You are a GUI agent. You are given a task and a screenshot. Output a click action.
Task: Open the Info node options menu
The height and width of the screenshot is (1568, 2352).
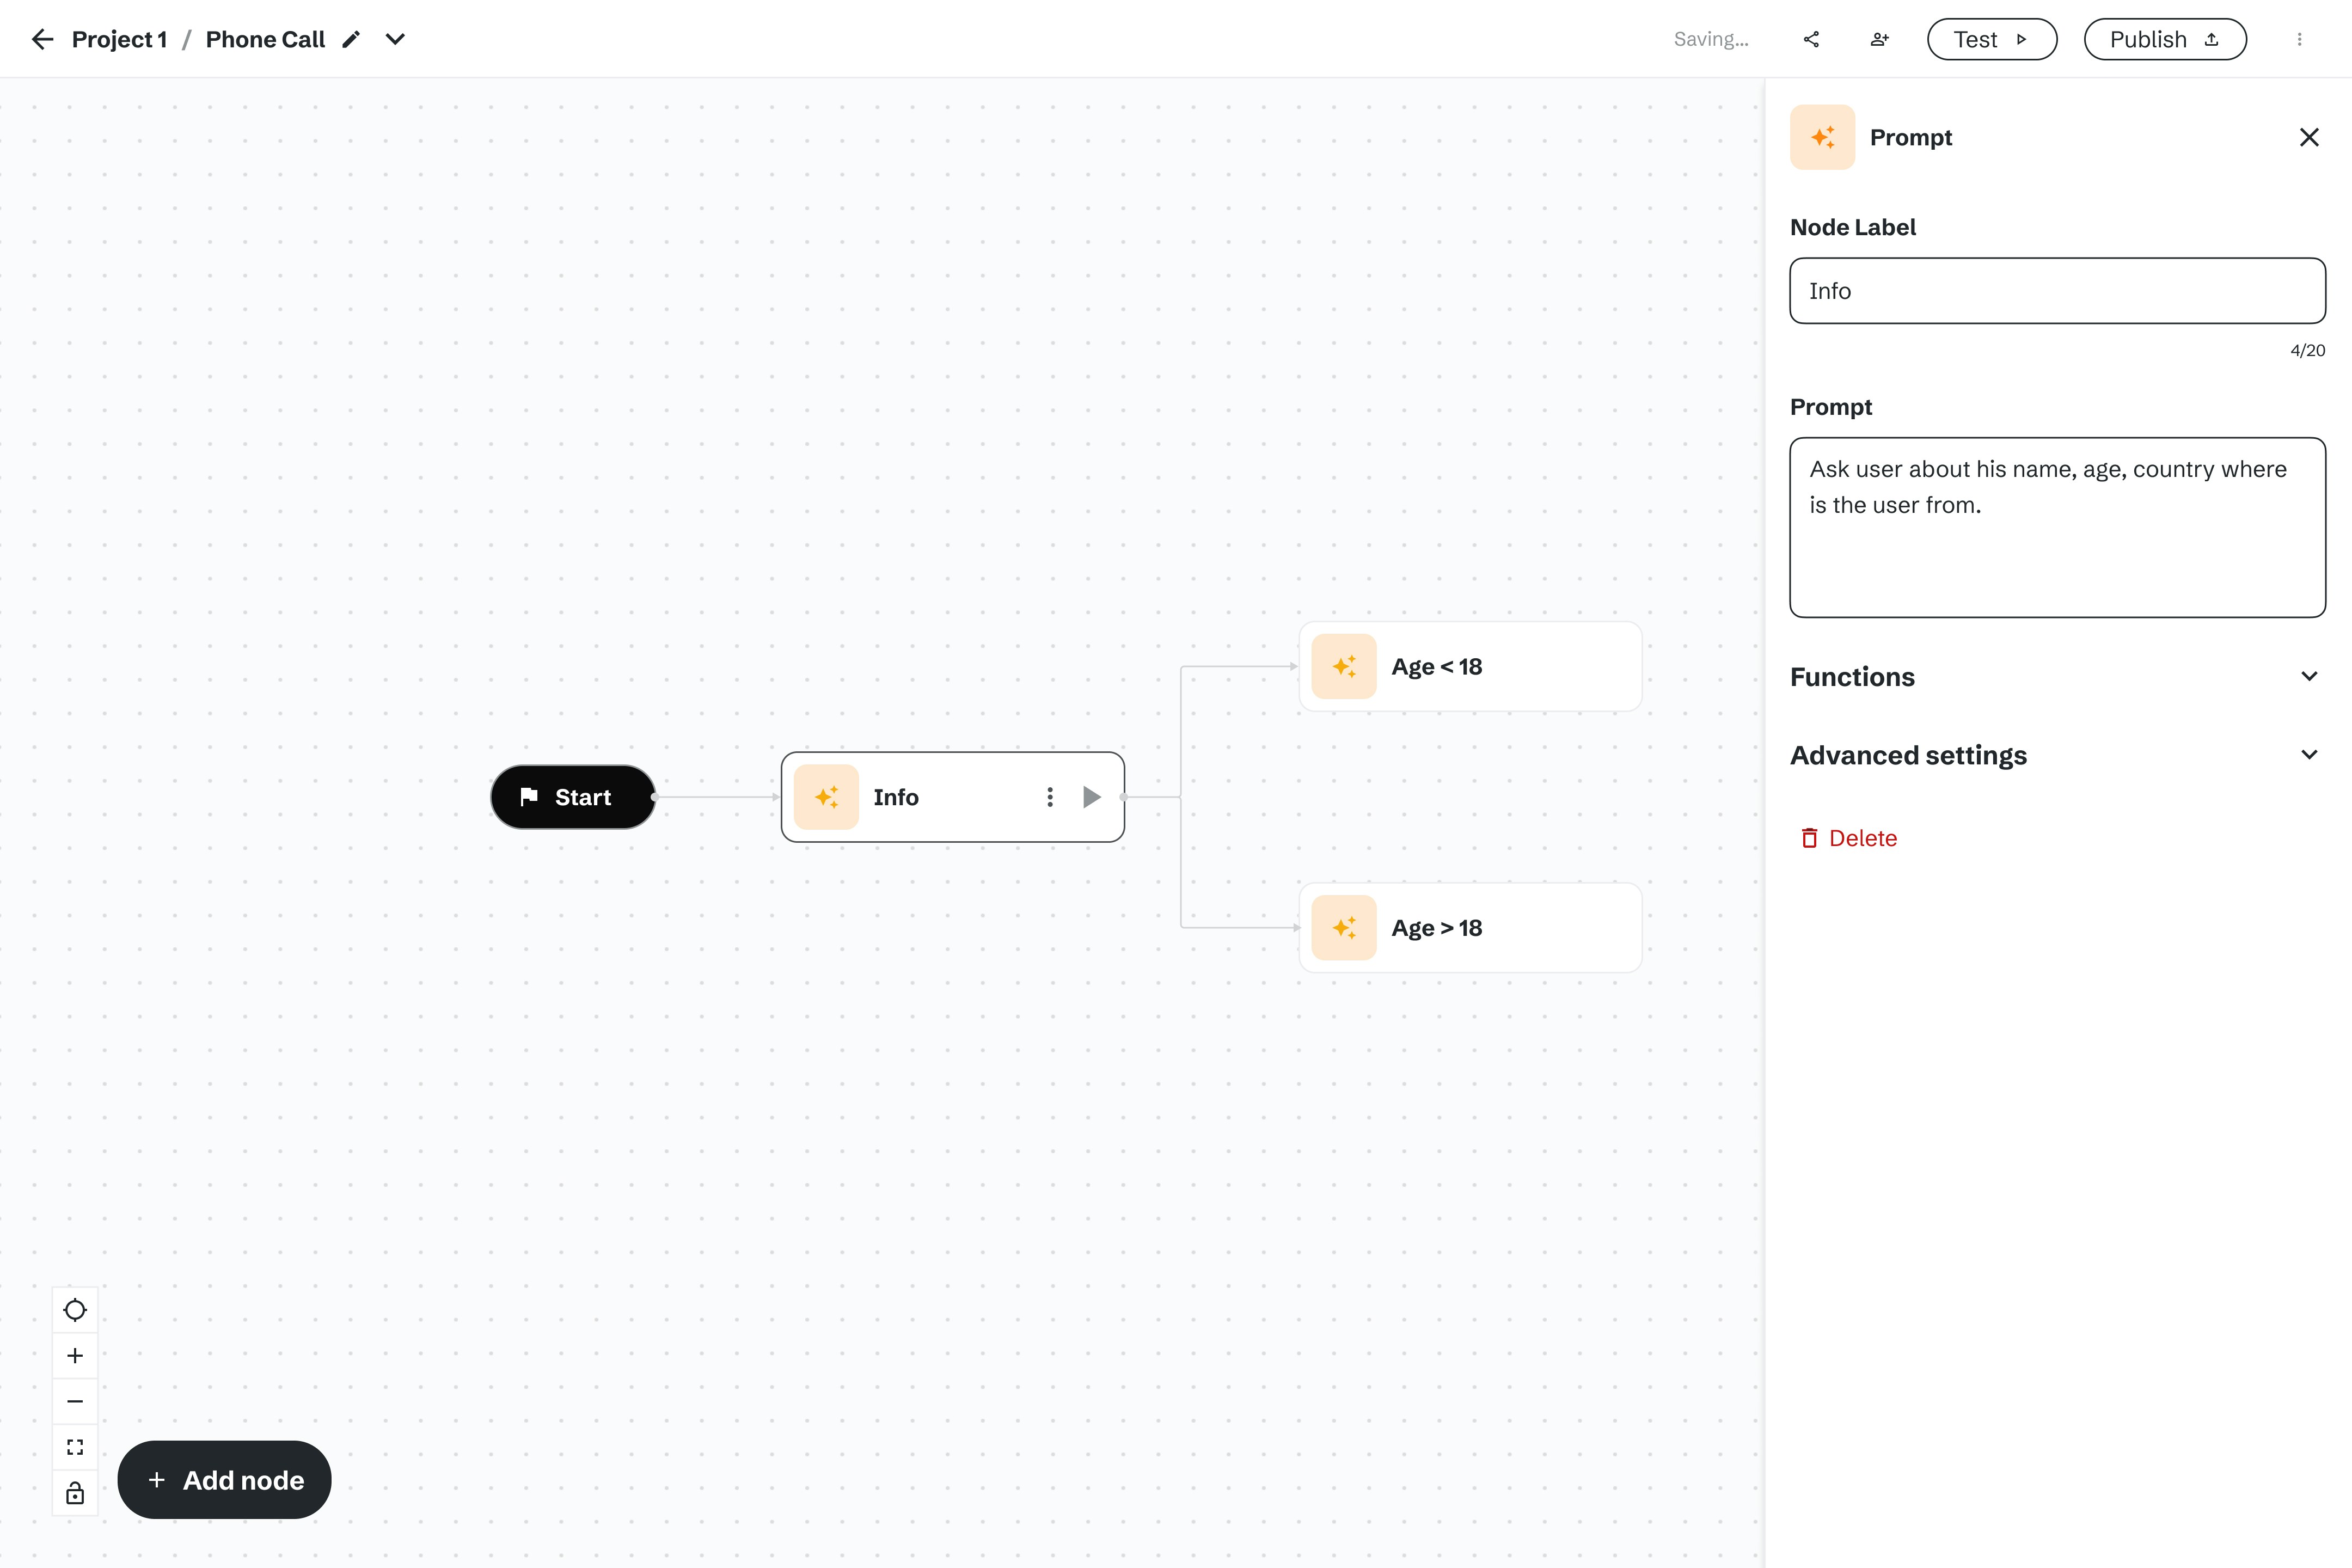click(1049, 797)
